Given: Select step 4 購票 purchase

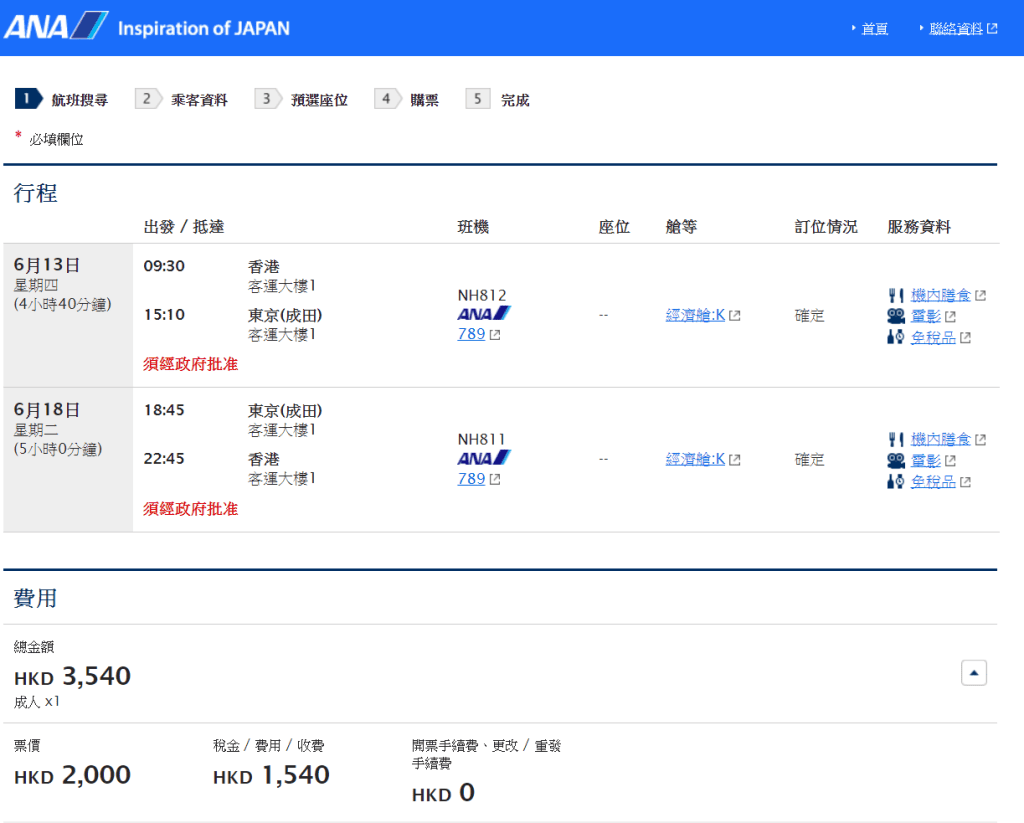Looking at the screenshot, I should click(411, 100).
